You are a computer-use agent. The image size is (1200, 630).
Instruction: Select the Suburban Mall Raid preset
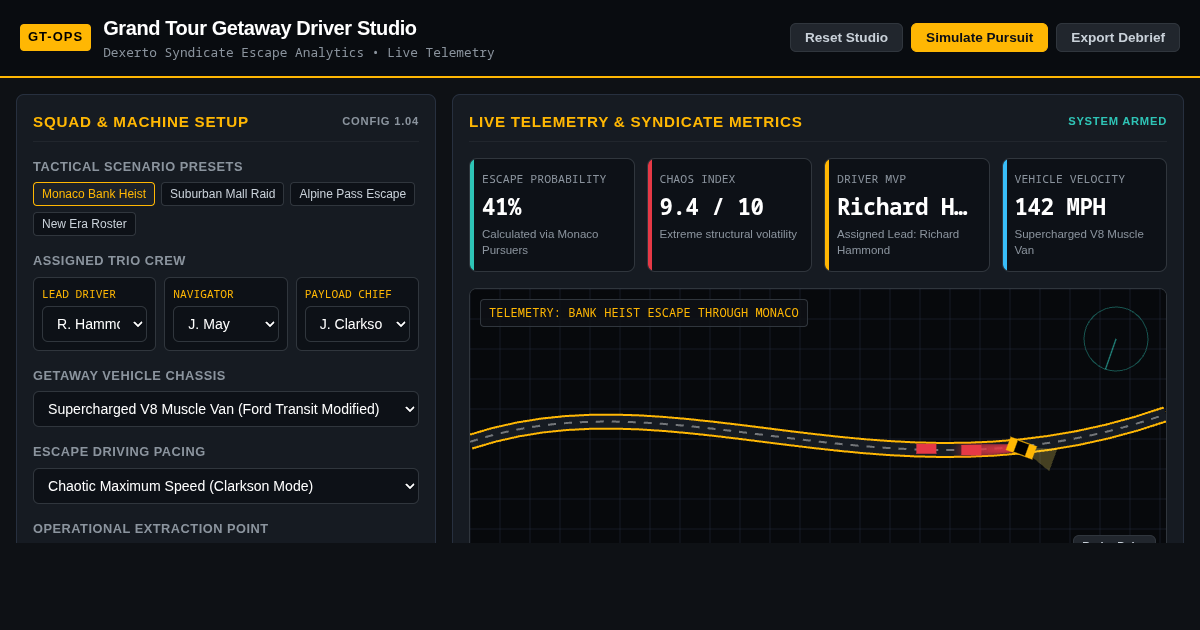pos(222,194)
